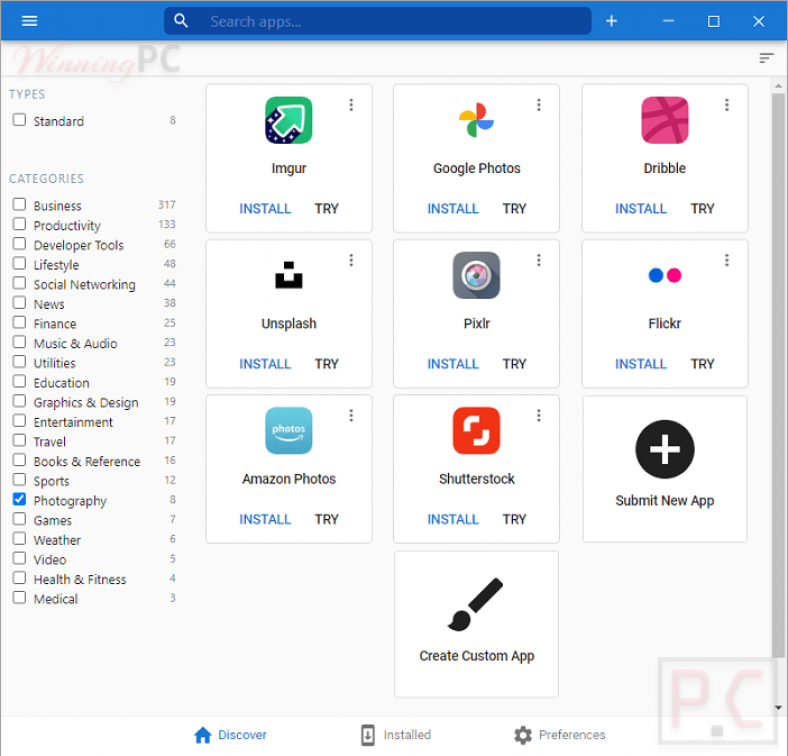Try the Shutterstock app
Screen dimensions: 788x756
tap(514, 519)
